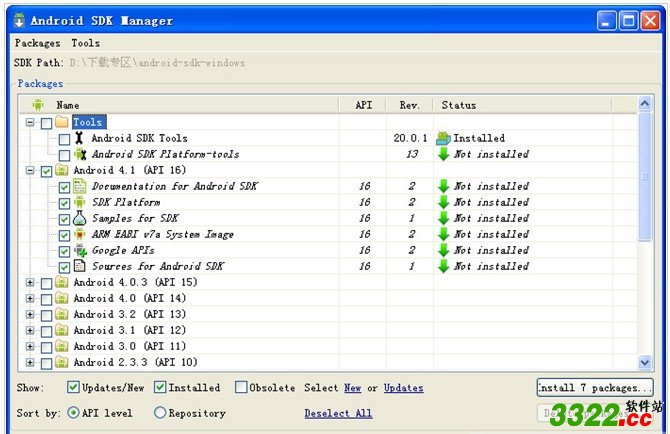Click the API column header

click(x=363, y=105)
